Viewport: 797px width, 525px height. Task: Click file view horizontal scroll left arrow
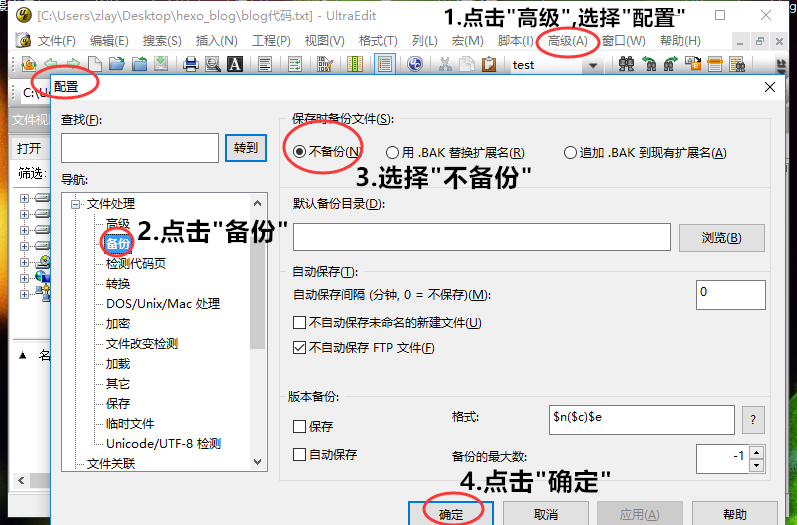click(x=21, y=480)
